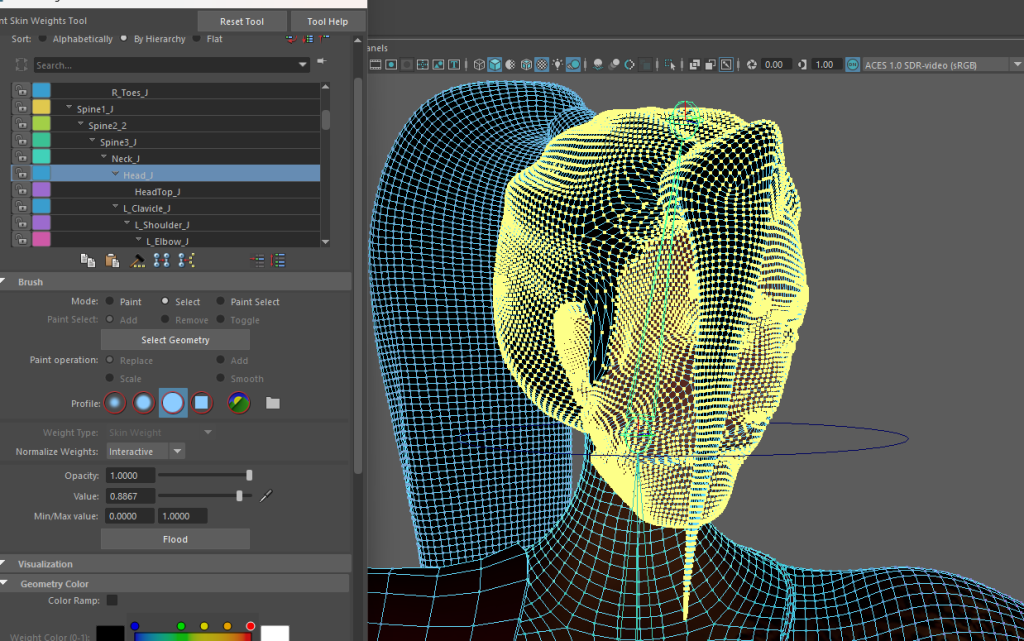Enable the Color Ramp checkbox

coord(112,601)
